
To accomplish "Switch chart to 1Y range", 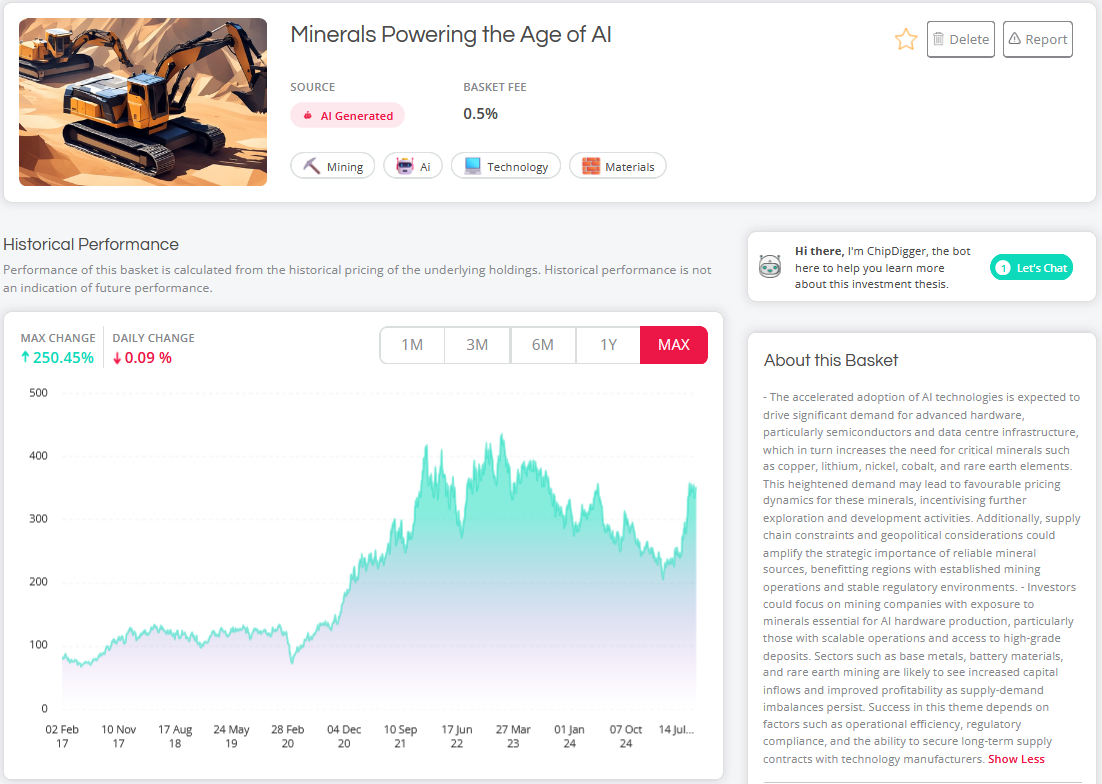I will pyautogui.click(x=608, y=345).
